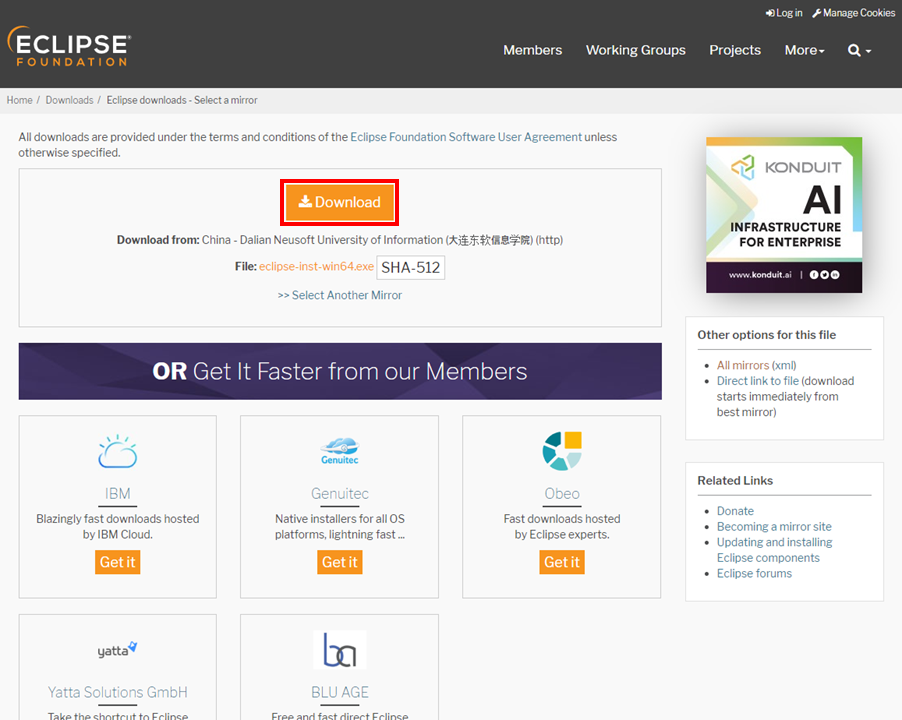This screenshot has height=720, width=902.
Task: Expand the More menu
Action: click(804, 50)
